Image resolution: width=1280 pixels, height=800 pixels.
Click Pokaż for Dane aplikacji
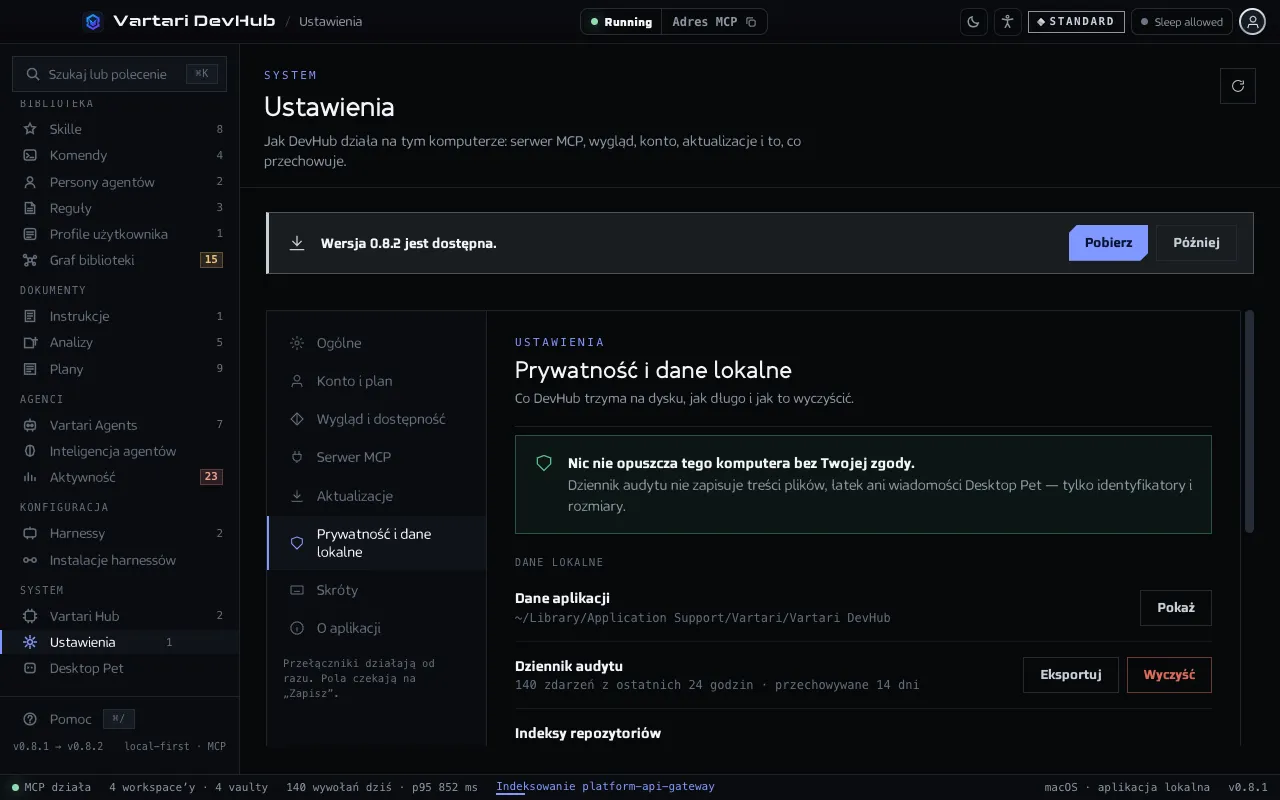pos(1176,608)
